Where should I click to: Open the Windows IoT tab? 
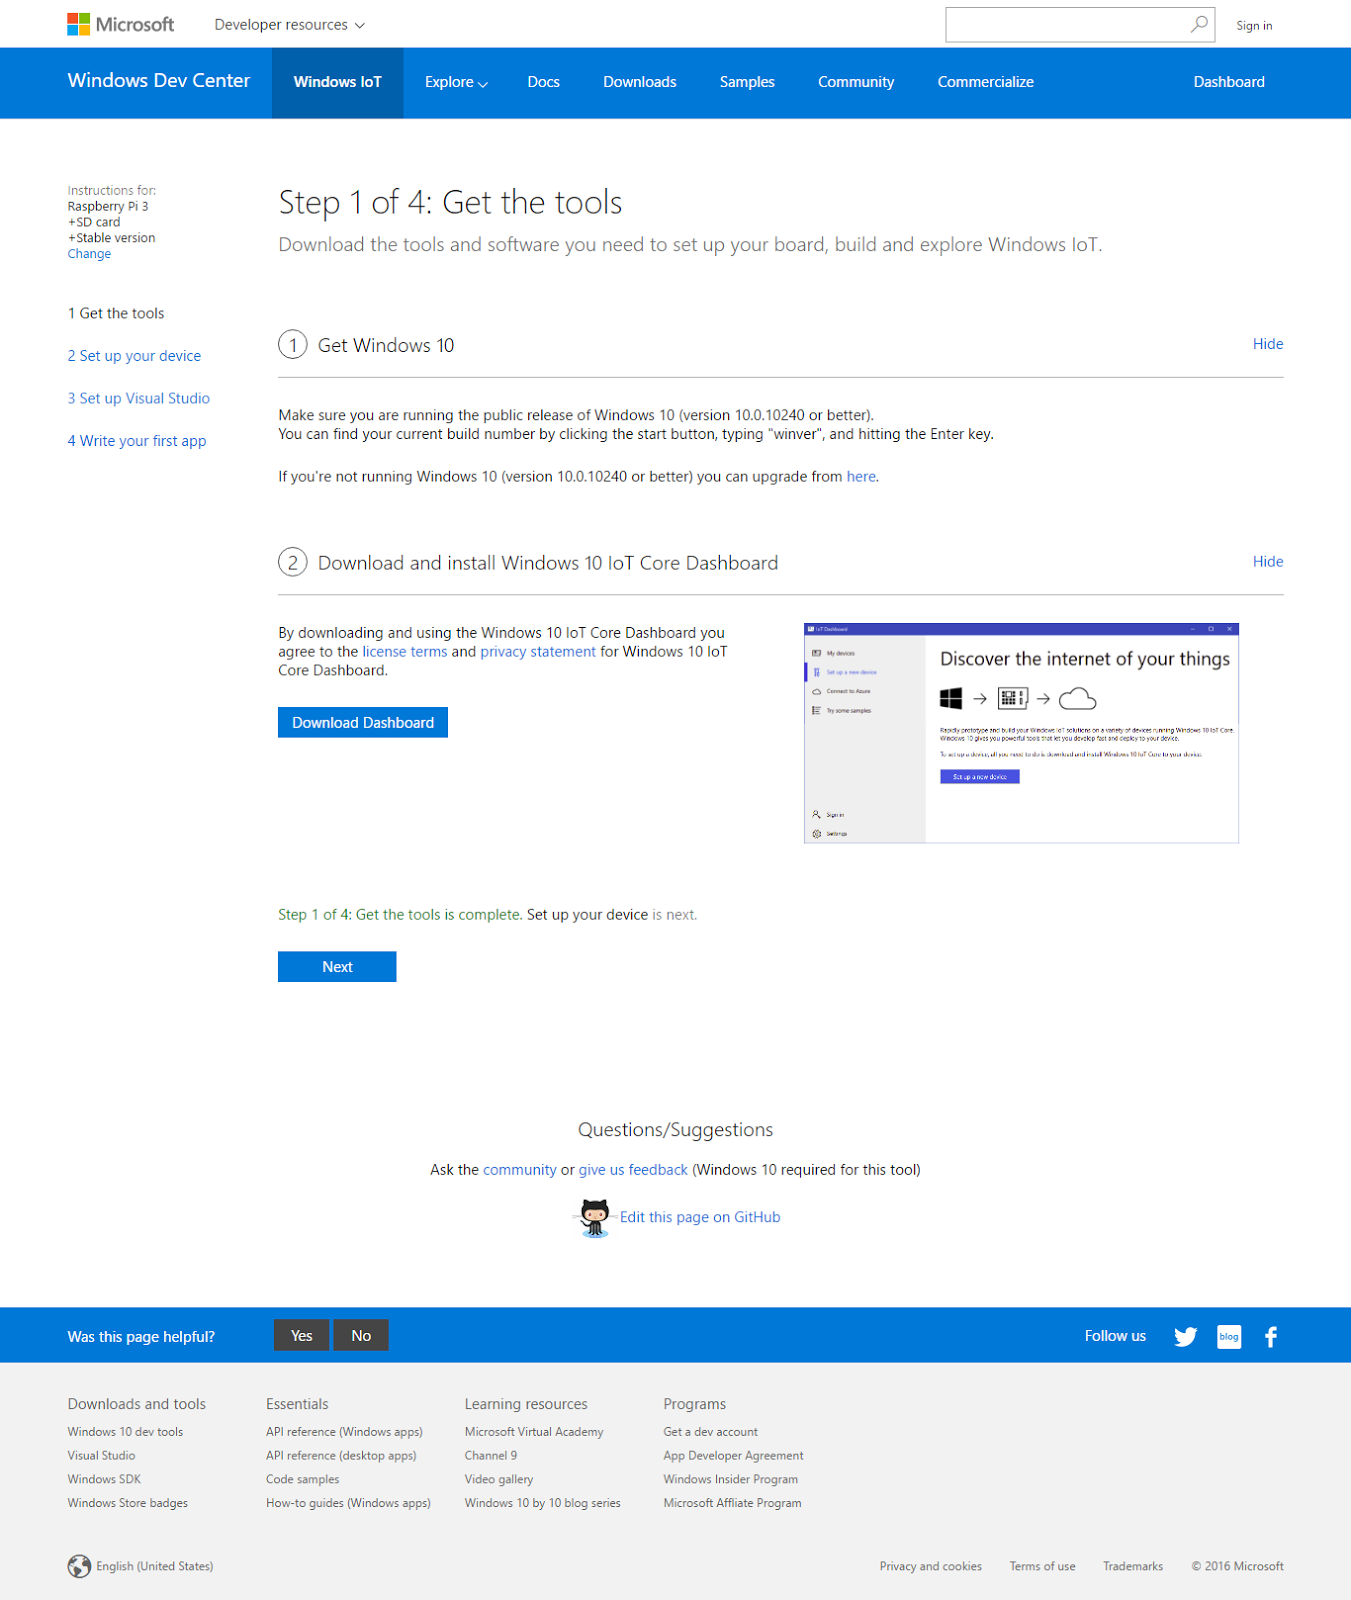[x=337, y=82]
